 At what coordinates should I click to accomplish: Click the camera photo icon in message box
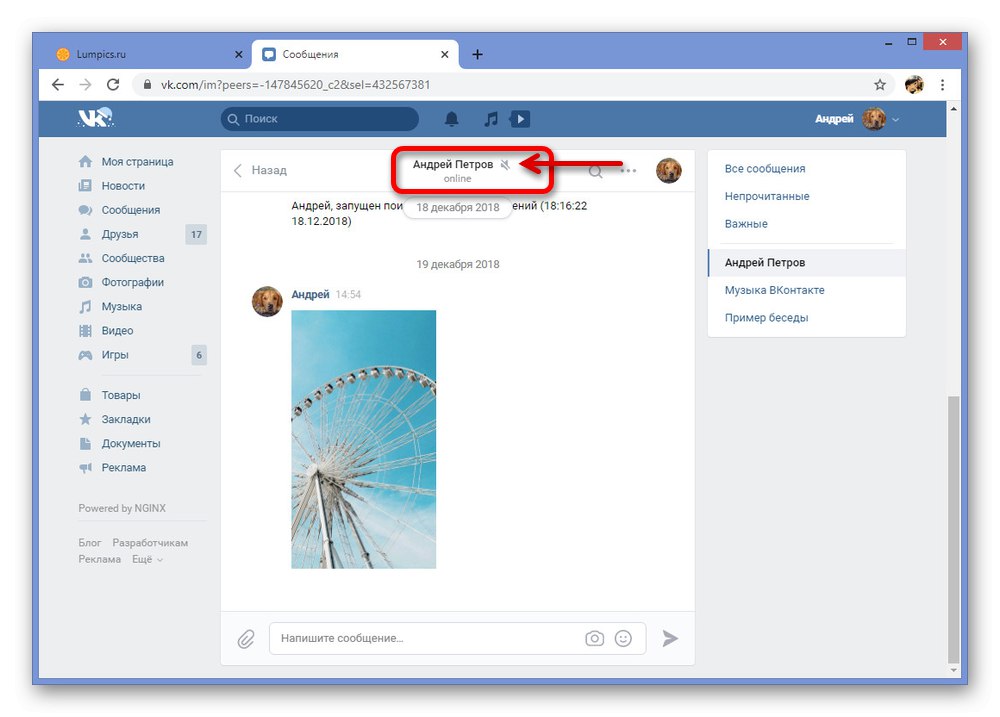tap(594, 638)
